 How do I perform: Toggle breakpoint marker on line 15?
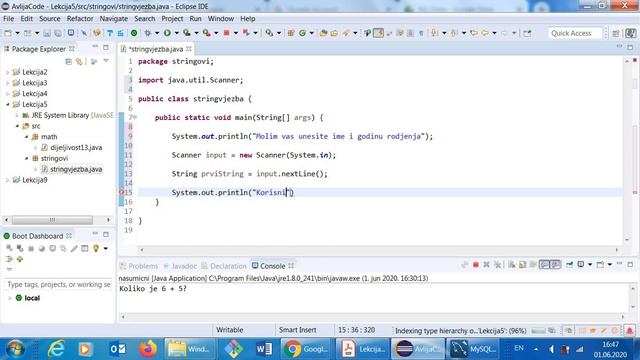click(121, 192)
